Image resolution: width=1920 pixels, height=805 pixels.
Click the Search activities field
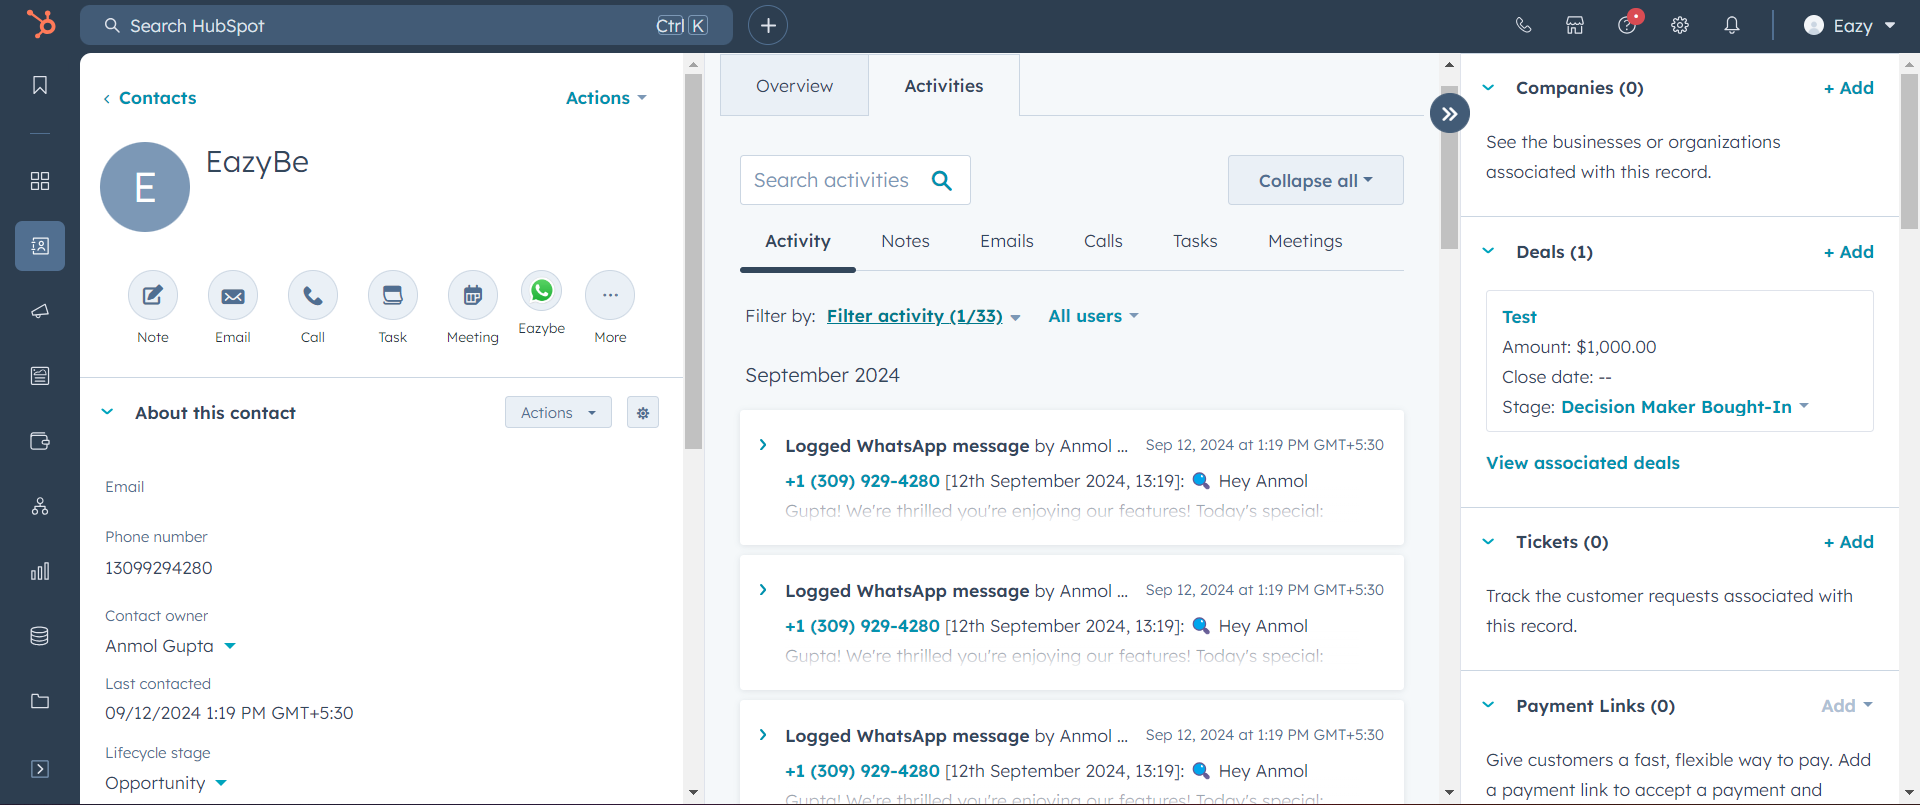click(x=855, y=180)
